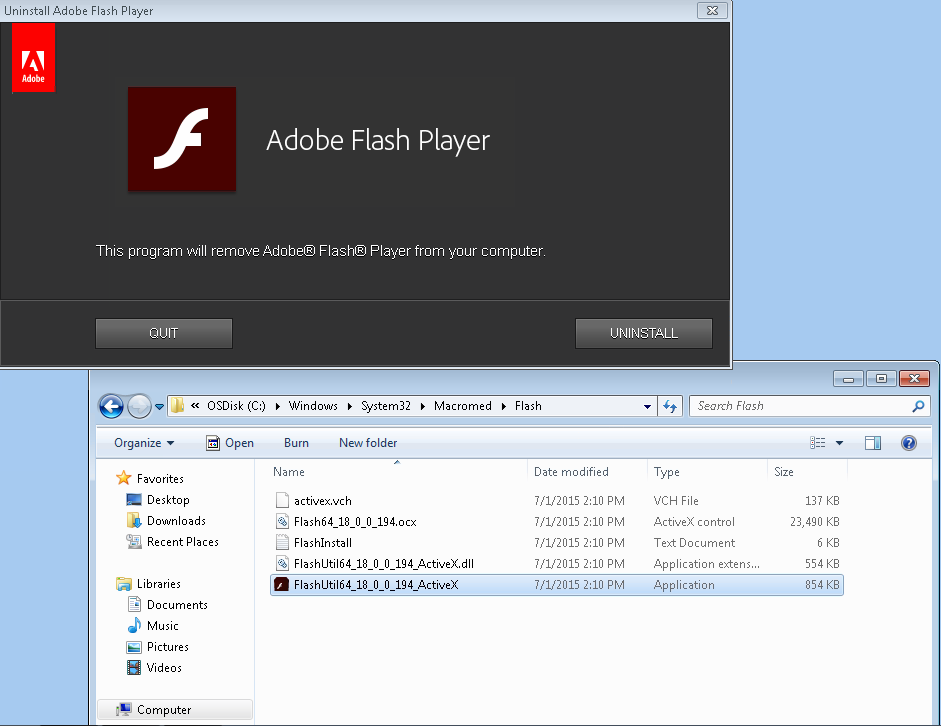Click the Explorer forward arrow icon
The image size is (941, 726).
[139, 406]
